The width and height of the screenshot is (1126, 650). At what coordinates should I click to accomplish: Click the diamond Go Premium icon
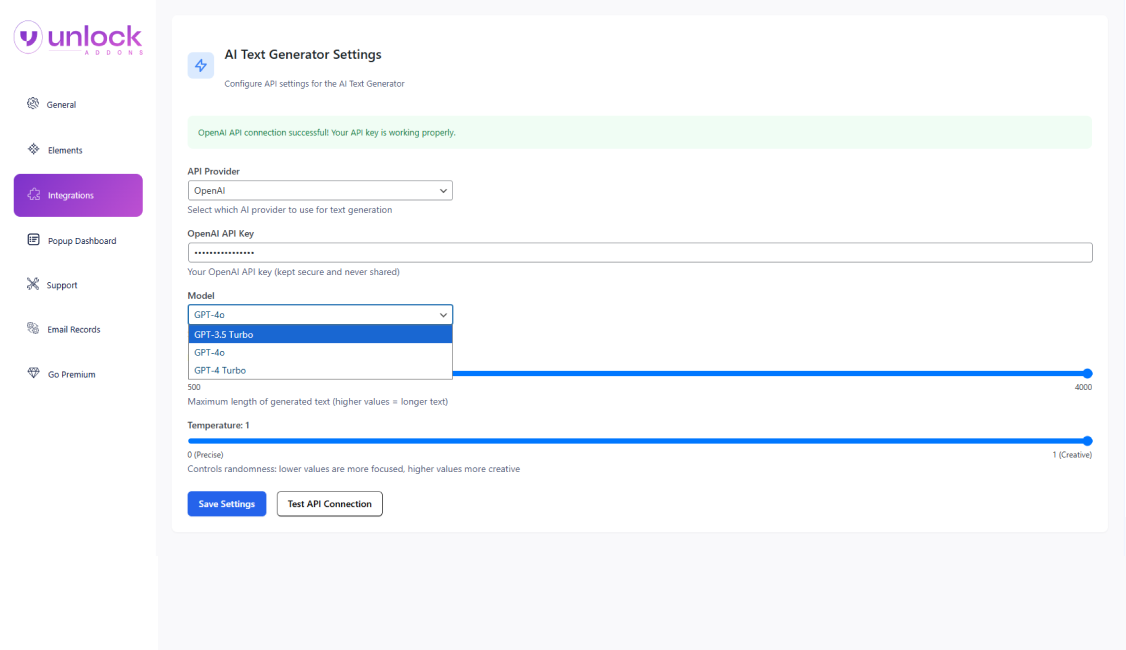coord(33,373)
